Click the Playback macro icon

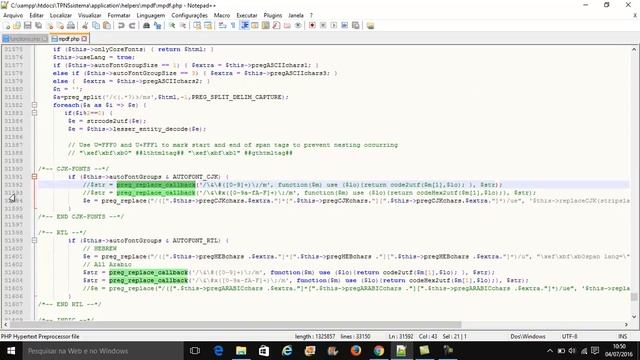pyautogui.click(x=334, y=26)
